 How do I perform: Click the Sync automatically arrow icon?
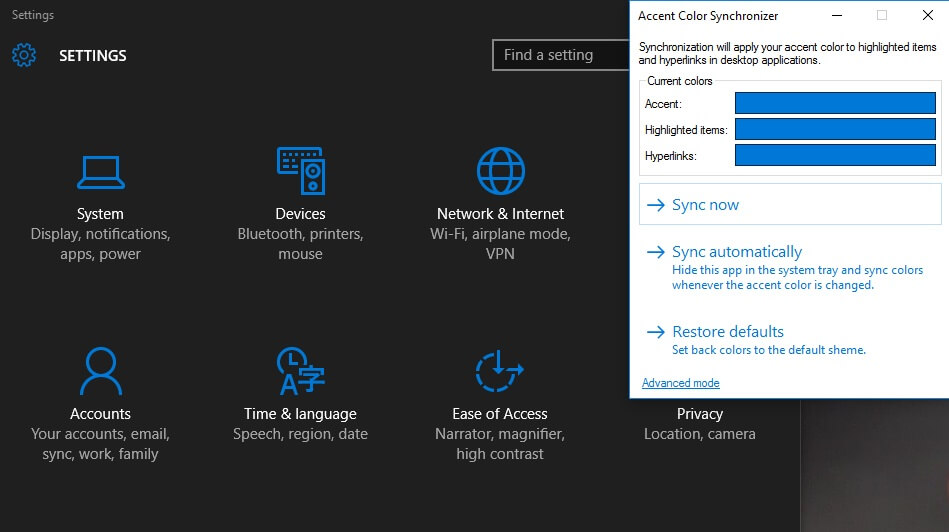pyautogui.click(x=655, y=252)
